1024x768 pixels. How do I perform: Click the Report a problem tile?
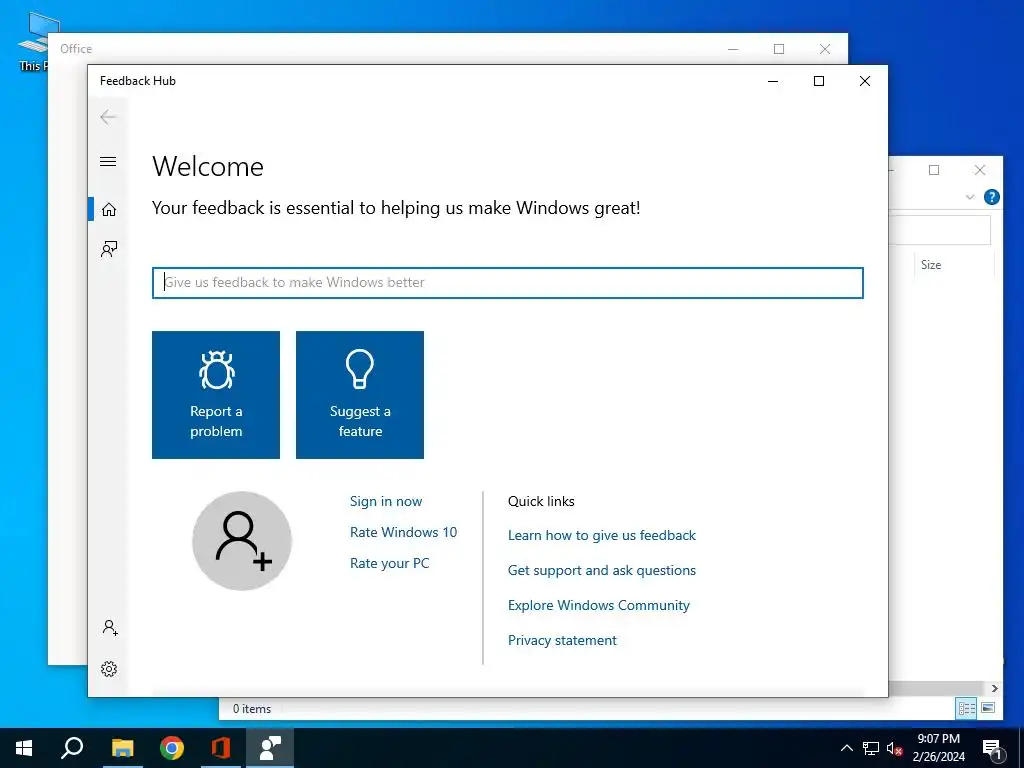(216, 395)
